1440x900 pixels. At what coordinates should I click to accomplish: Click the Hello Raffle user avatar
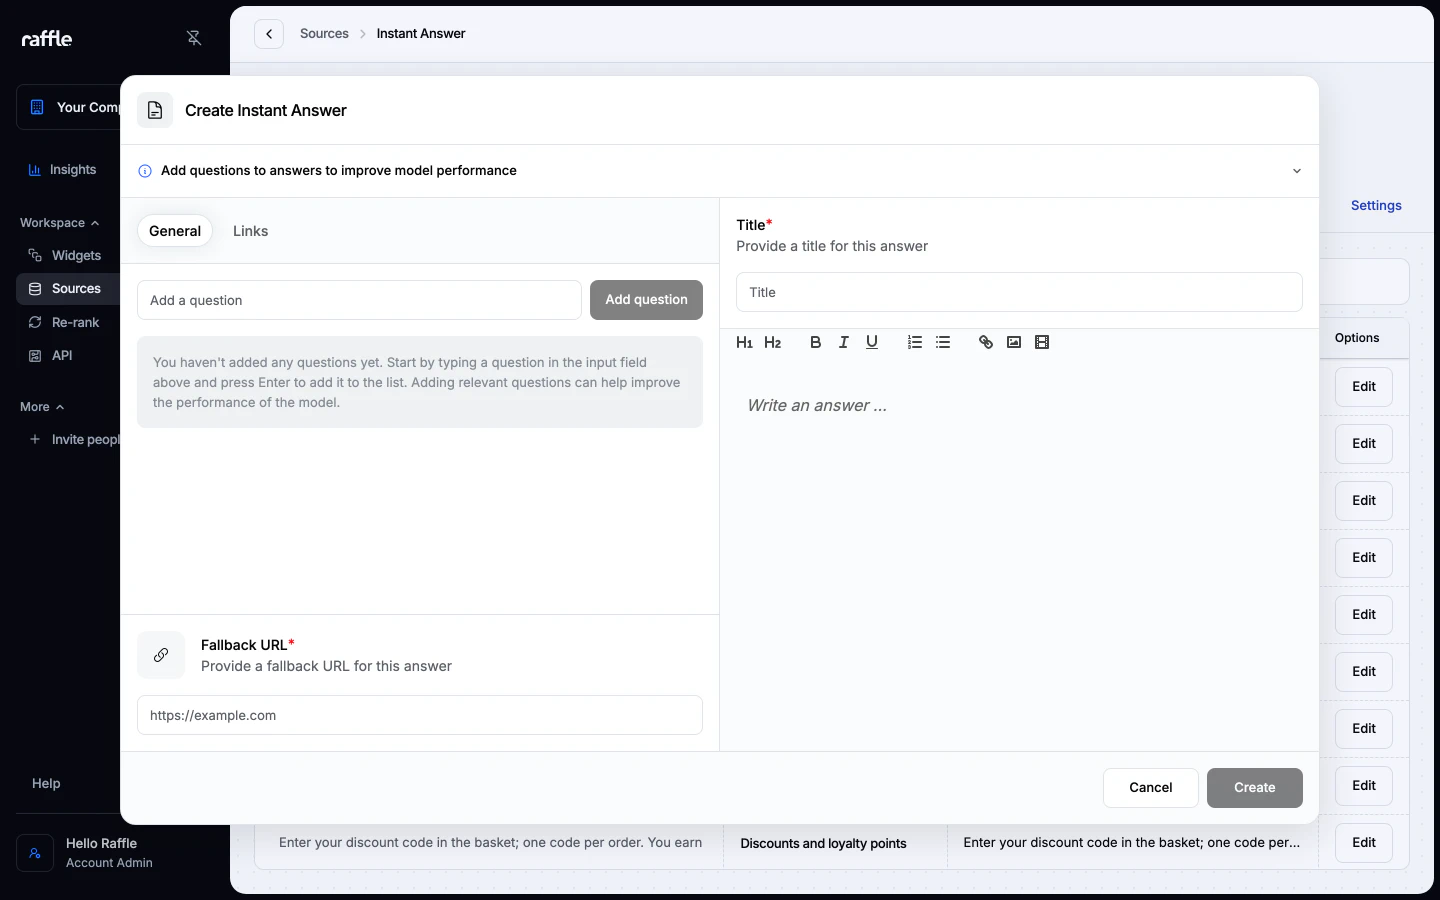tap(35, 853)
